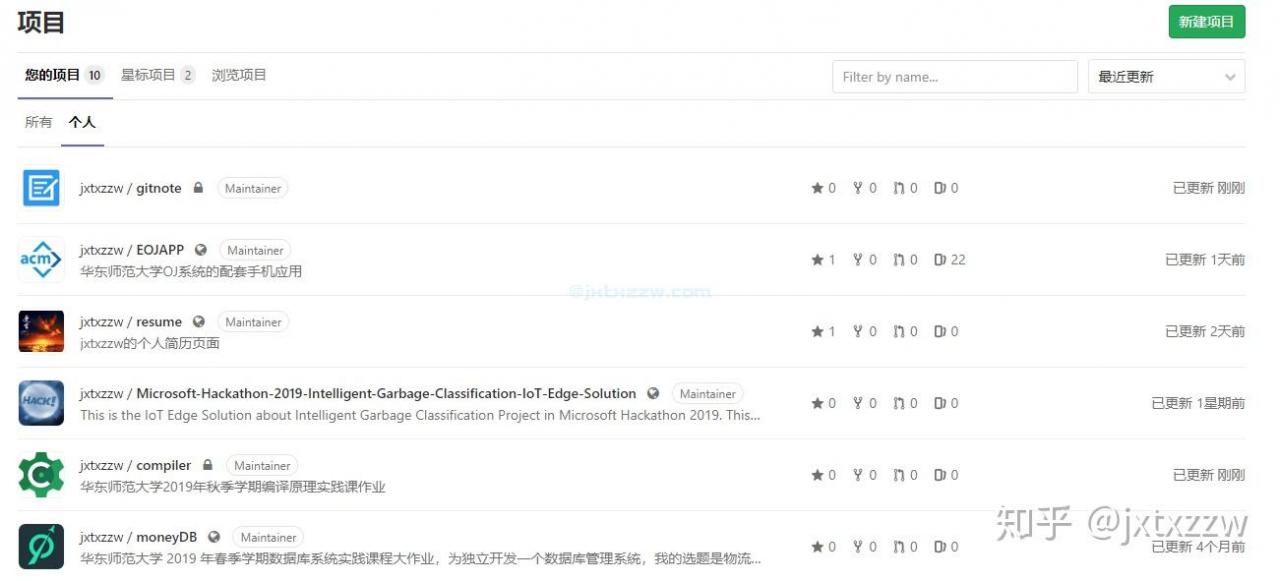Screen dimensions: 1280x581
Task: Click the merge requests icon in moneyDB row
Action: pyautogui.click(x=899, y=547)
